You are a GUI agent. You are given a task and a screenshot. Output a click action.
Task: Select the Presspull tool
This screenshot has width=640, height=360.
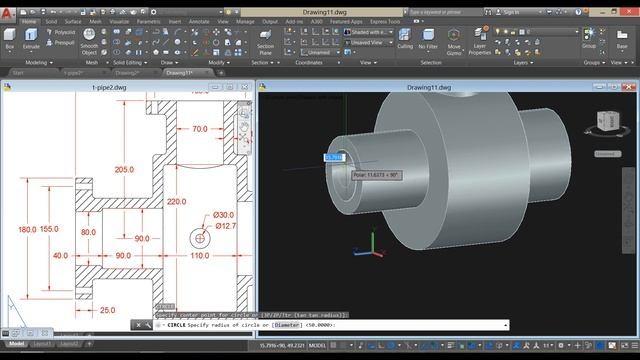pyautogui.click(x=61, y=42)
